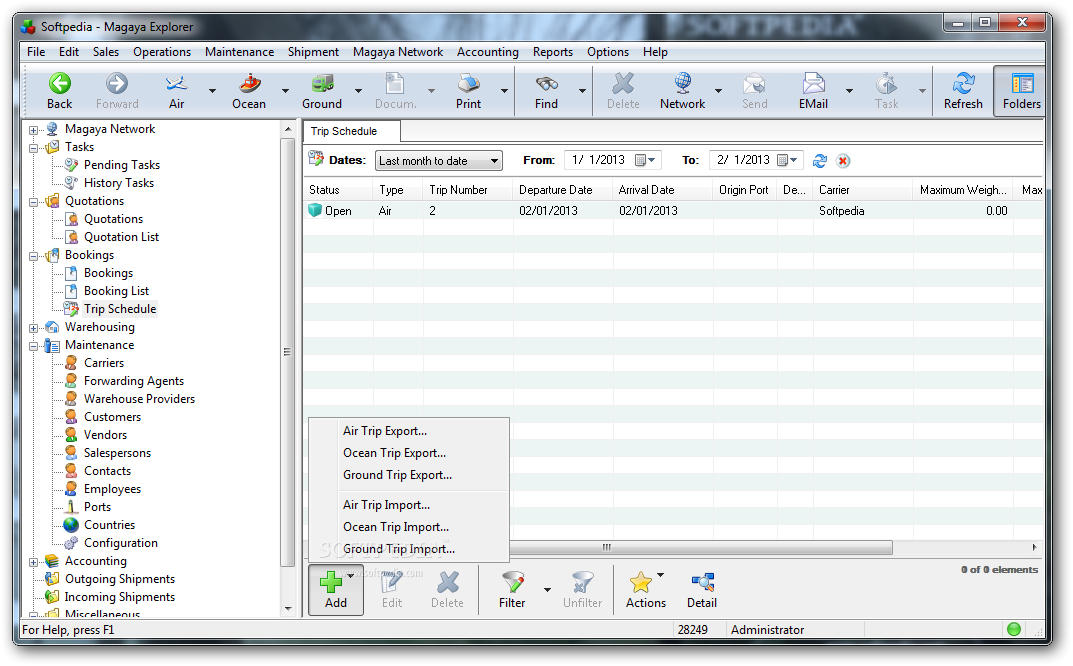This screenshot has height=666, width=1073.
Task: Select Incoming Shipments in tree
Action: point(120,597)
